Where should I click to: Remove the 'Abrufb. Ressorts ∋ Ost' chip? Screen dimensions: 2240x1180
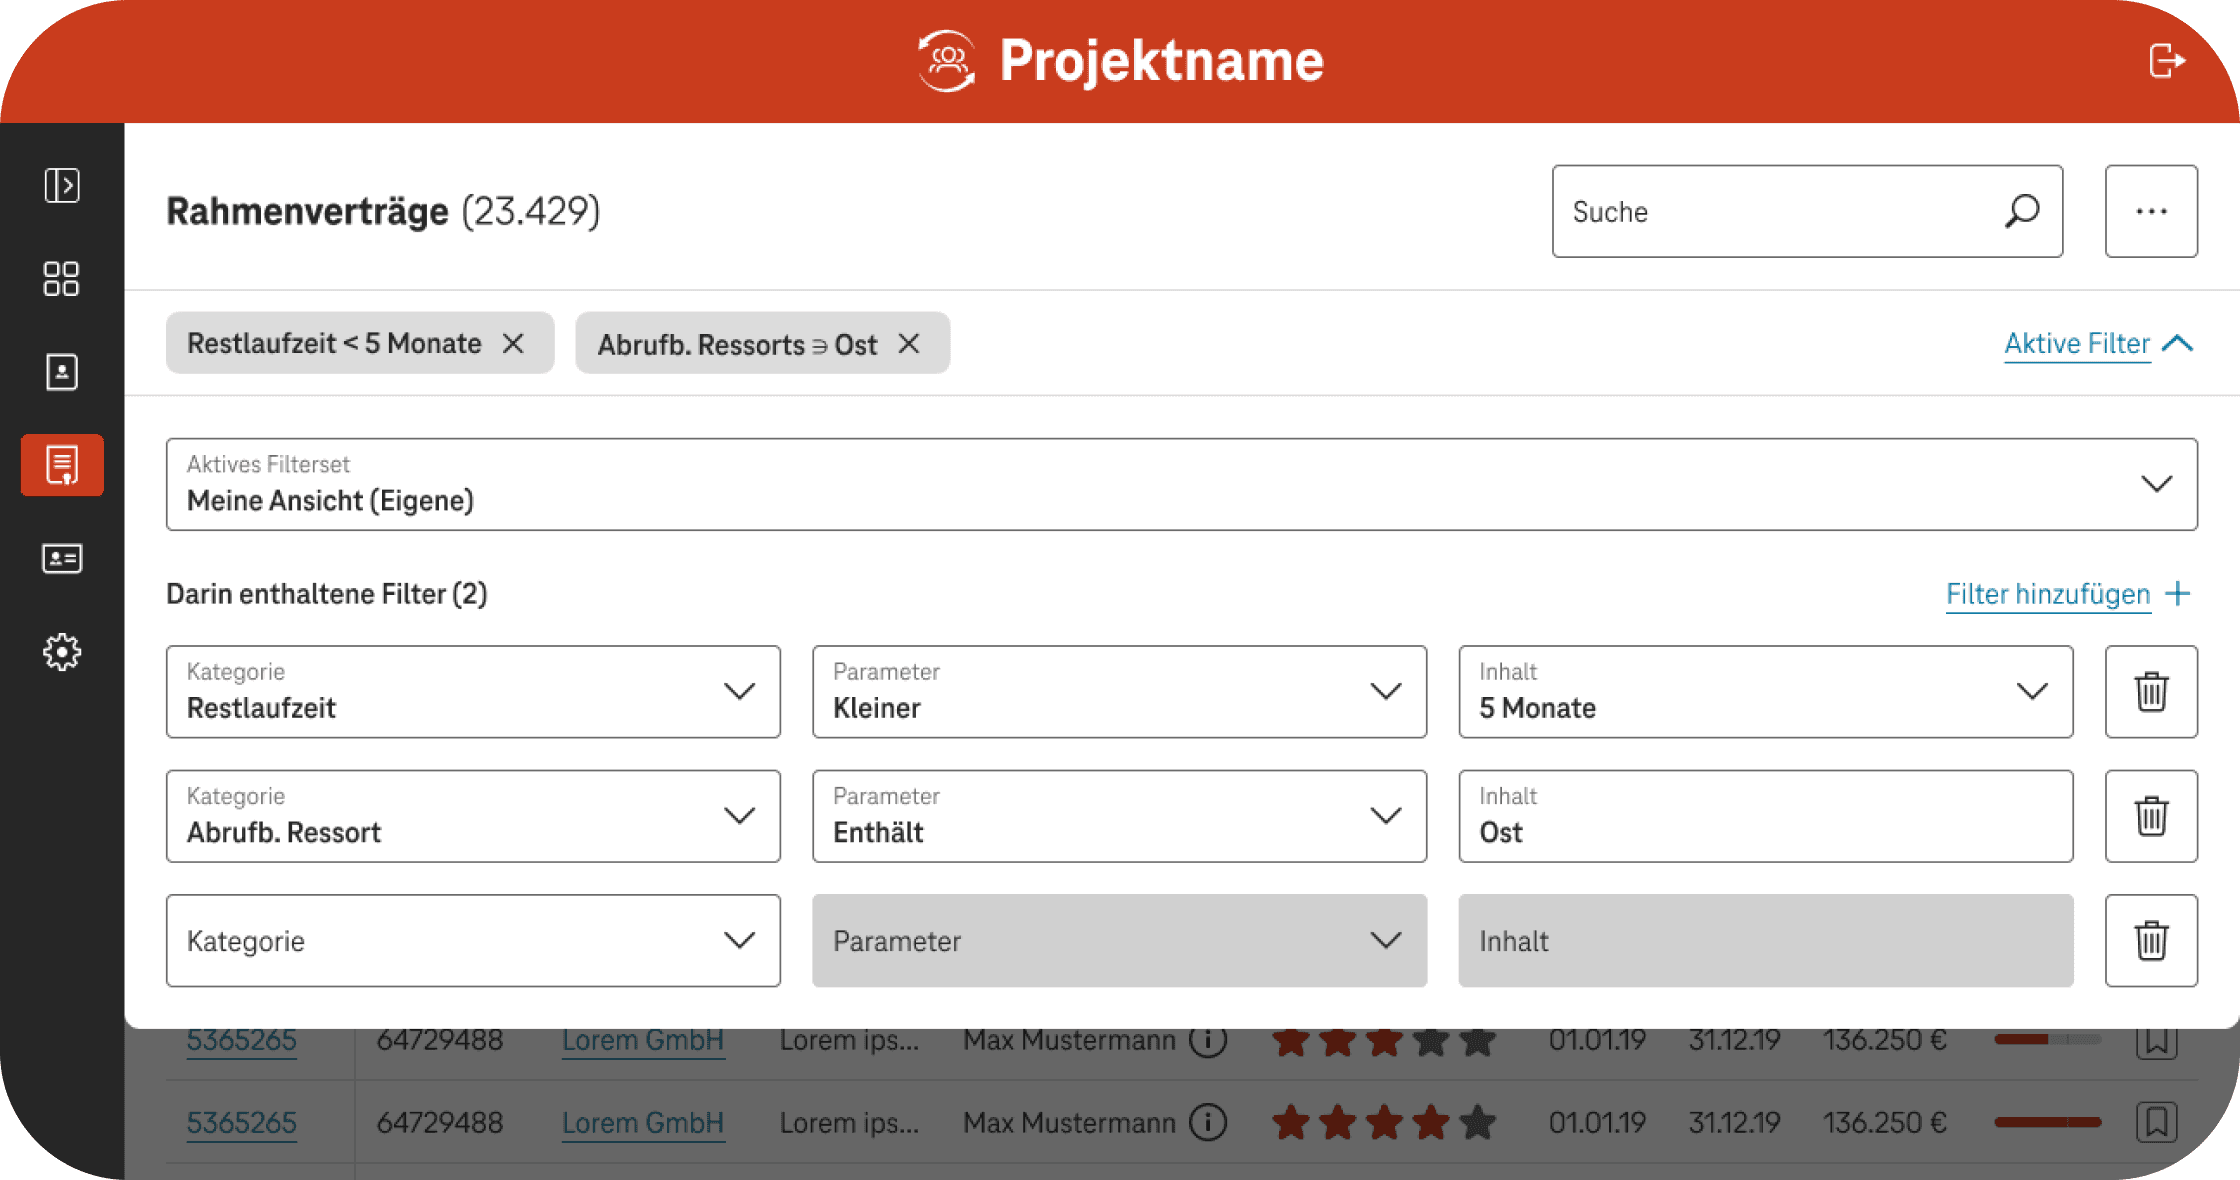[909, 343]
